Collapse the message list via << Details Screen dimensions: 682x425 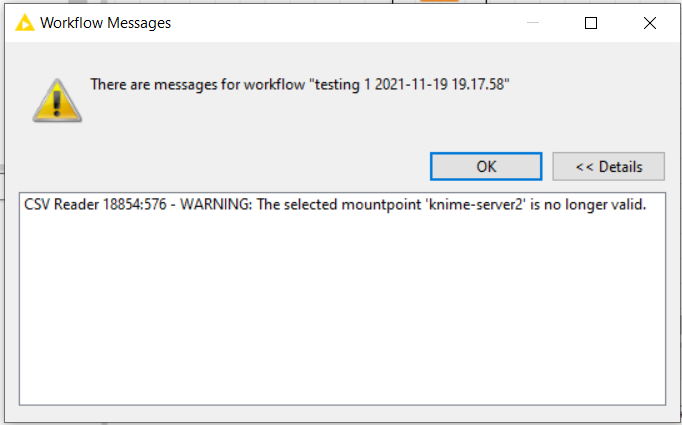tap(608, 166)
